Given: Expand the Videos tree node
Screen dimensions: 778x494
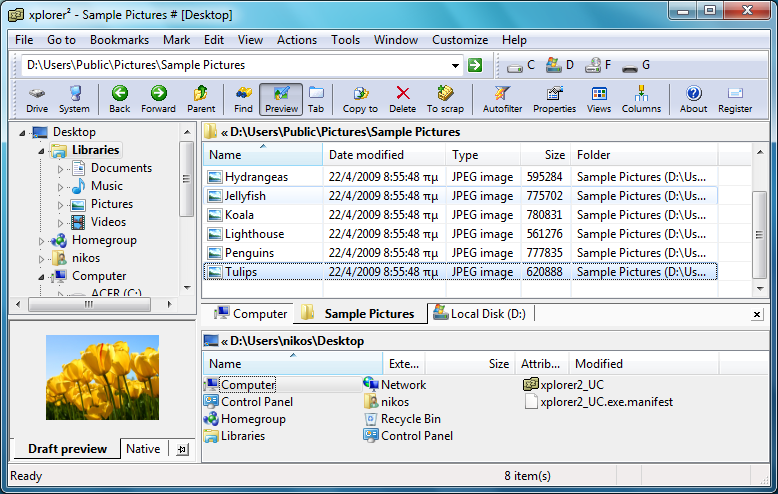Looking at the screenshot, I should tap(60, 223).
